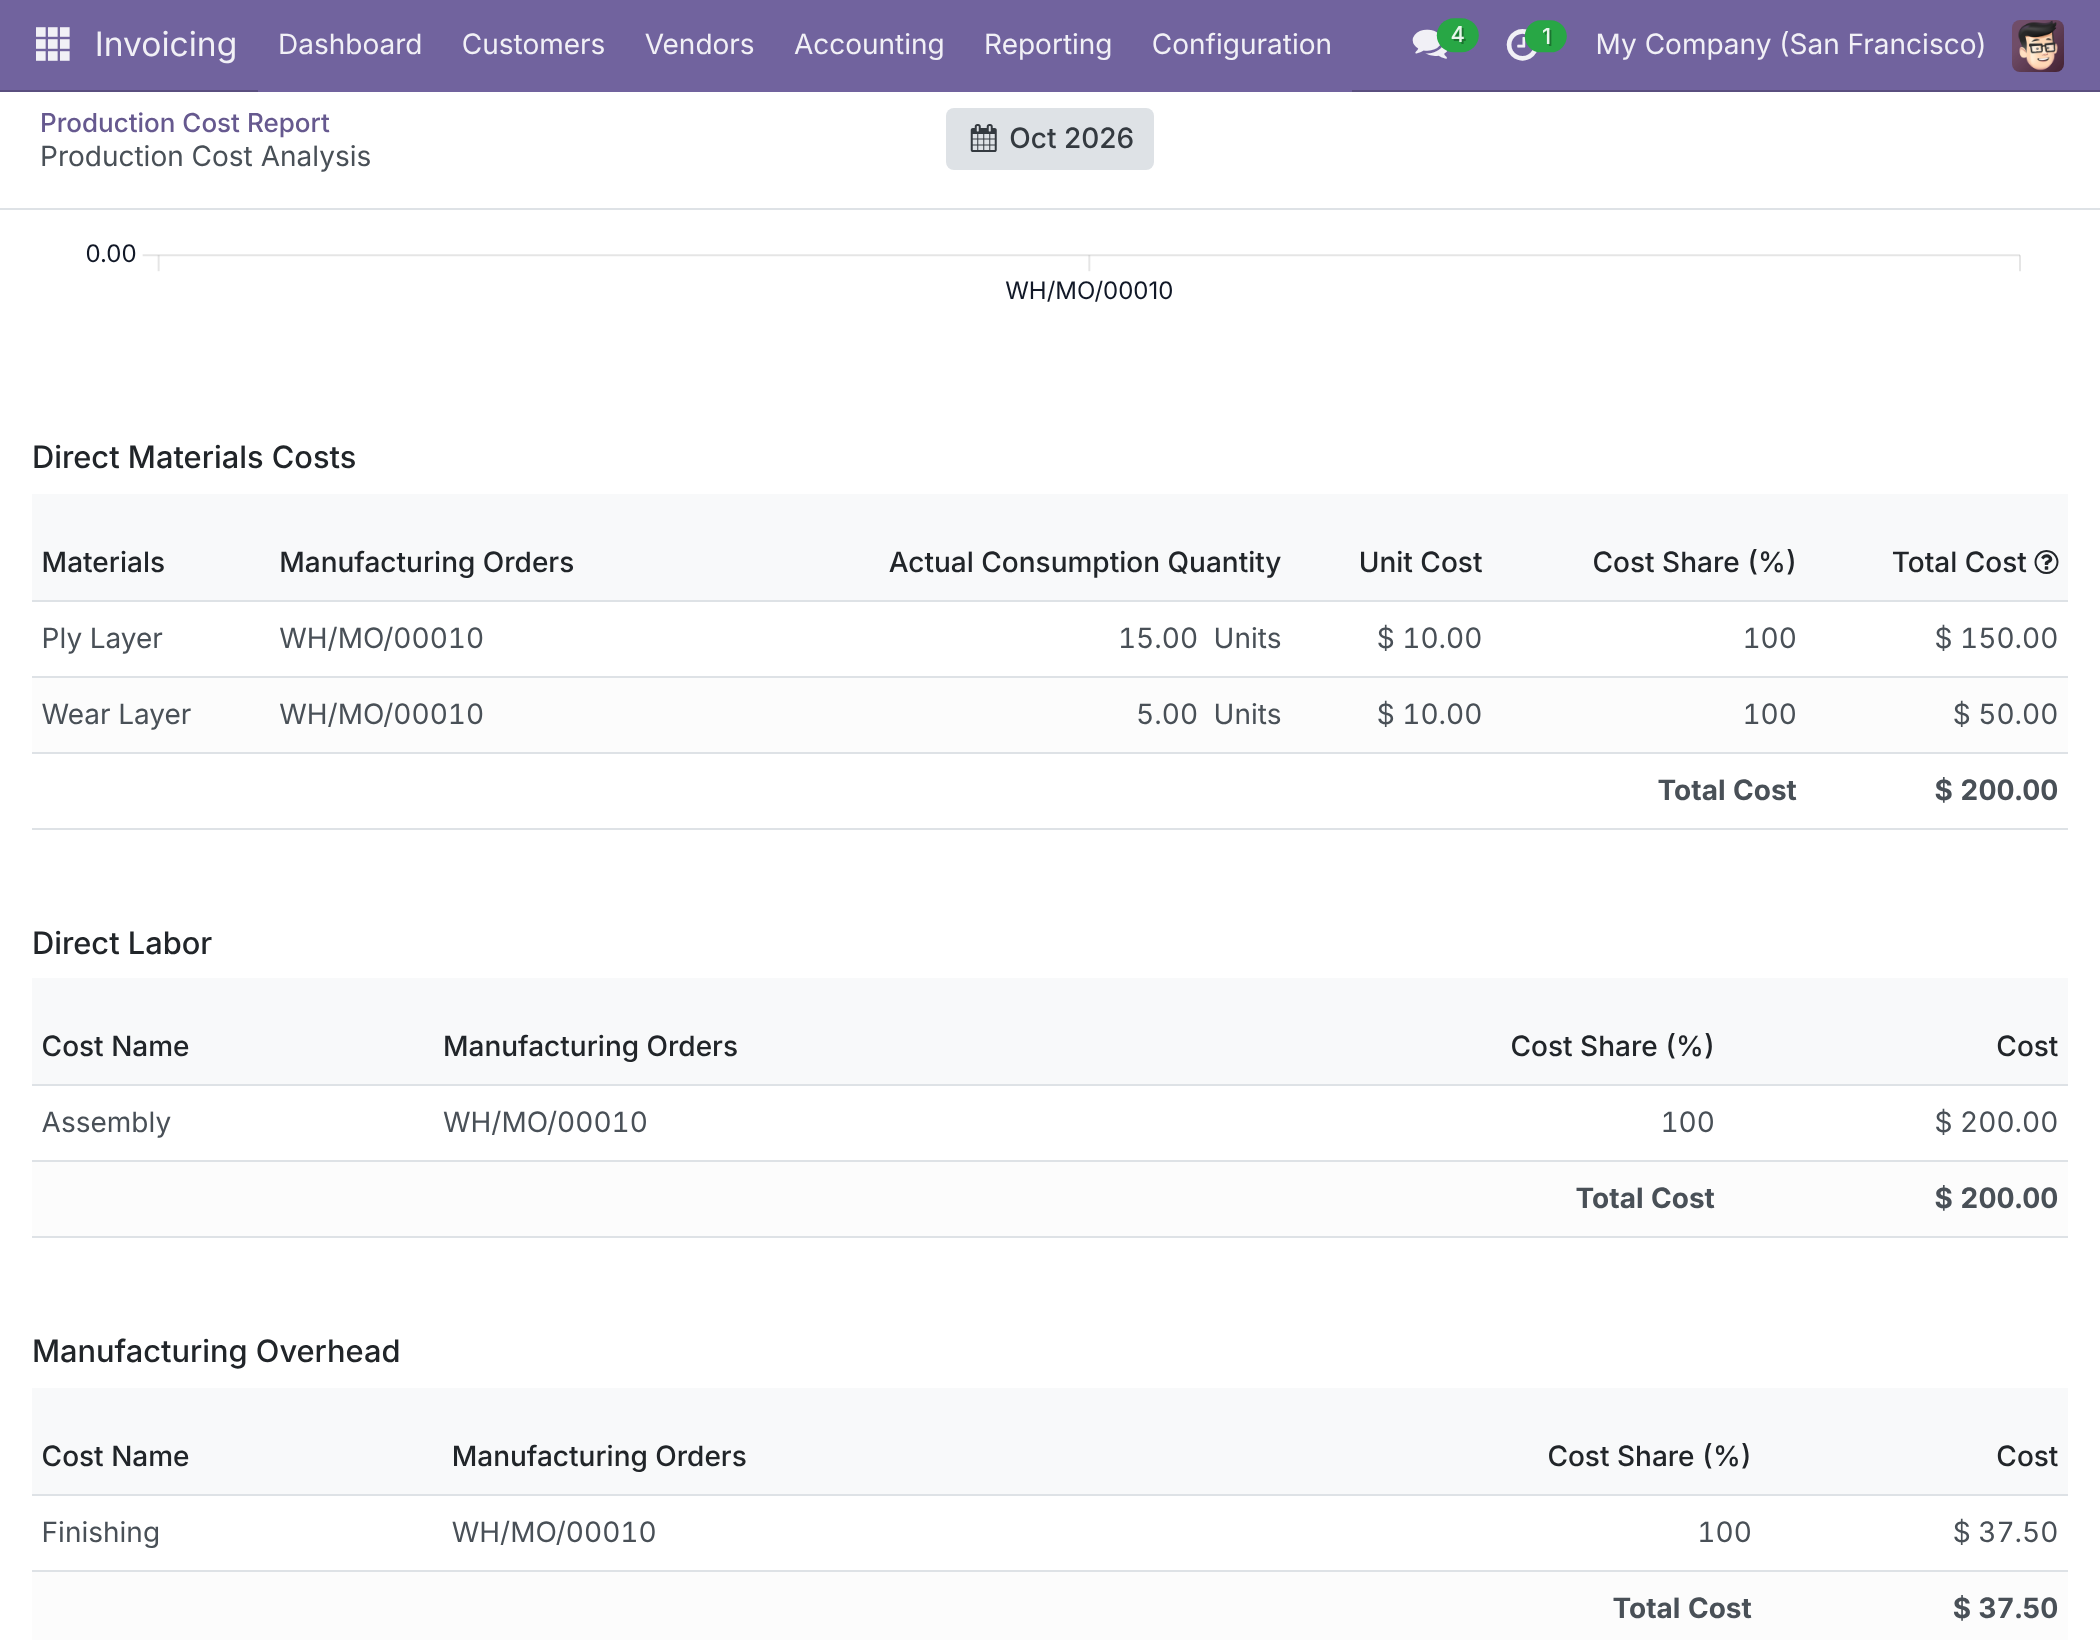
Task: Click WH/MO/00010 in the Wear Layer row
Action: click(x=381, y=714)
